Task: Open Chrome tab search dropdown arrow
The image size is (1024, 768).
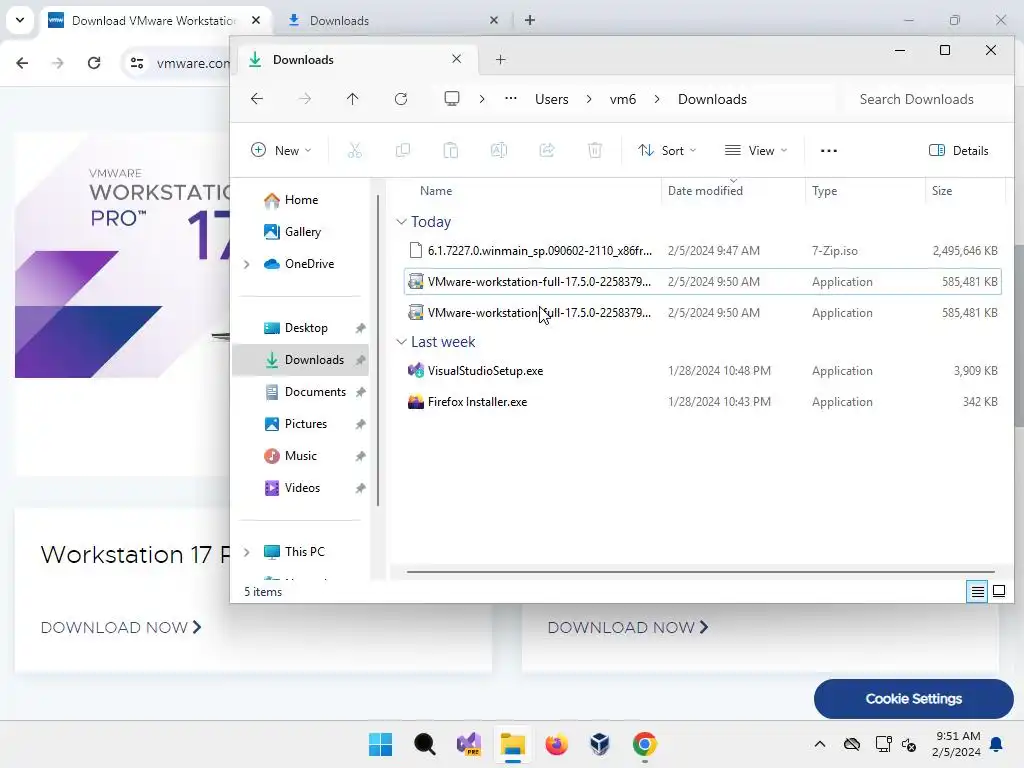Action: tap(20, 20)
